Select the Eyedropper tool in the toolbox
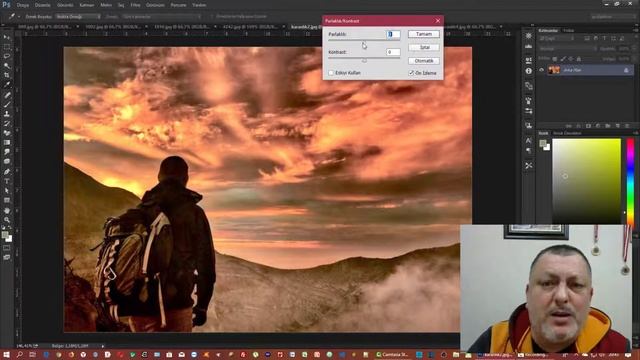 (7, 84)
